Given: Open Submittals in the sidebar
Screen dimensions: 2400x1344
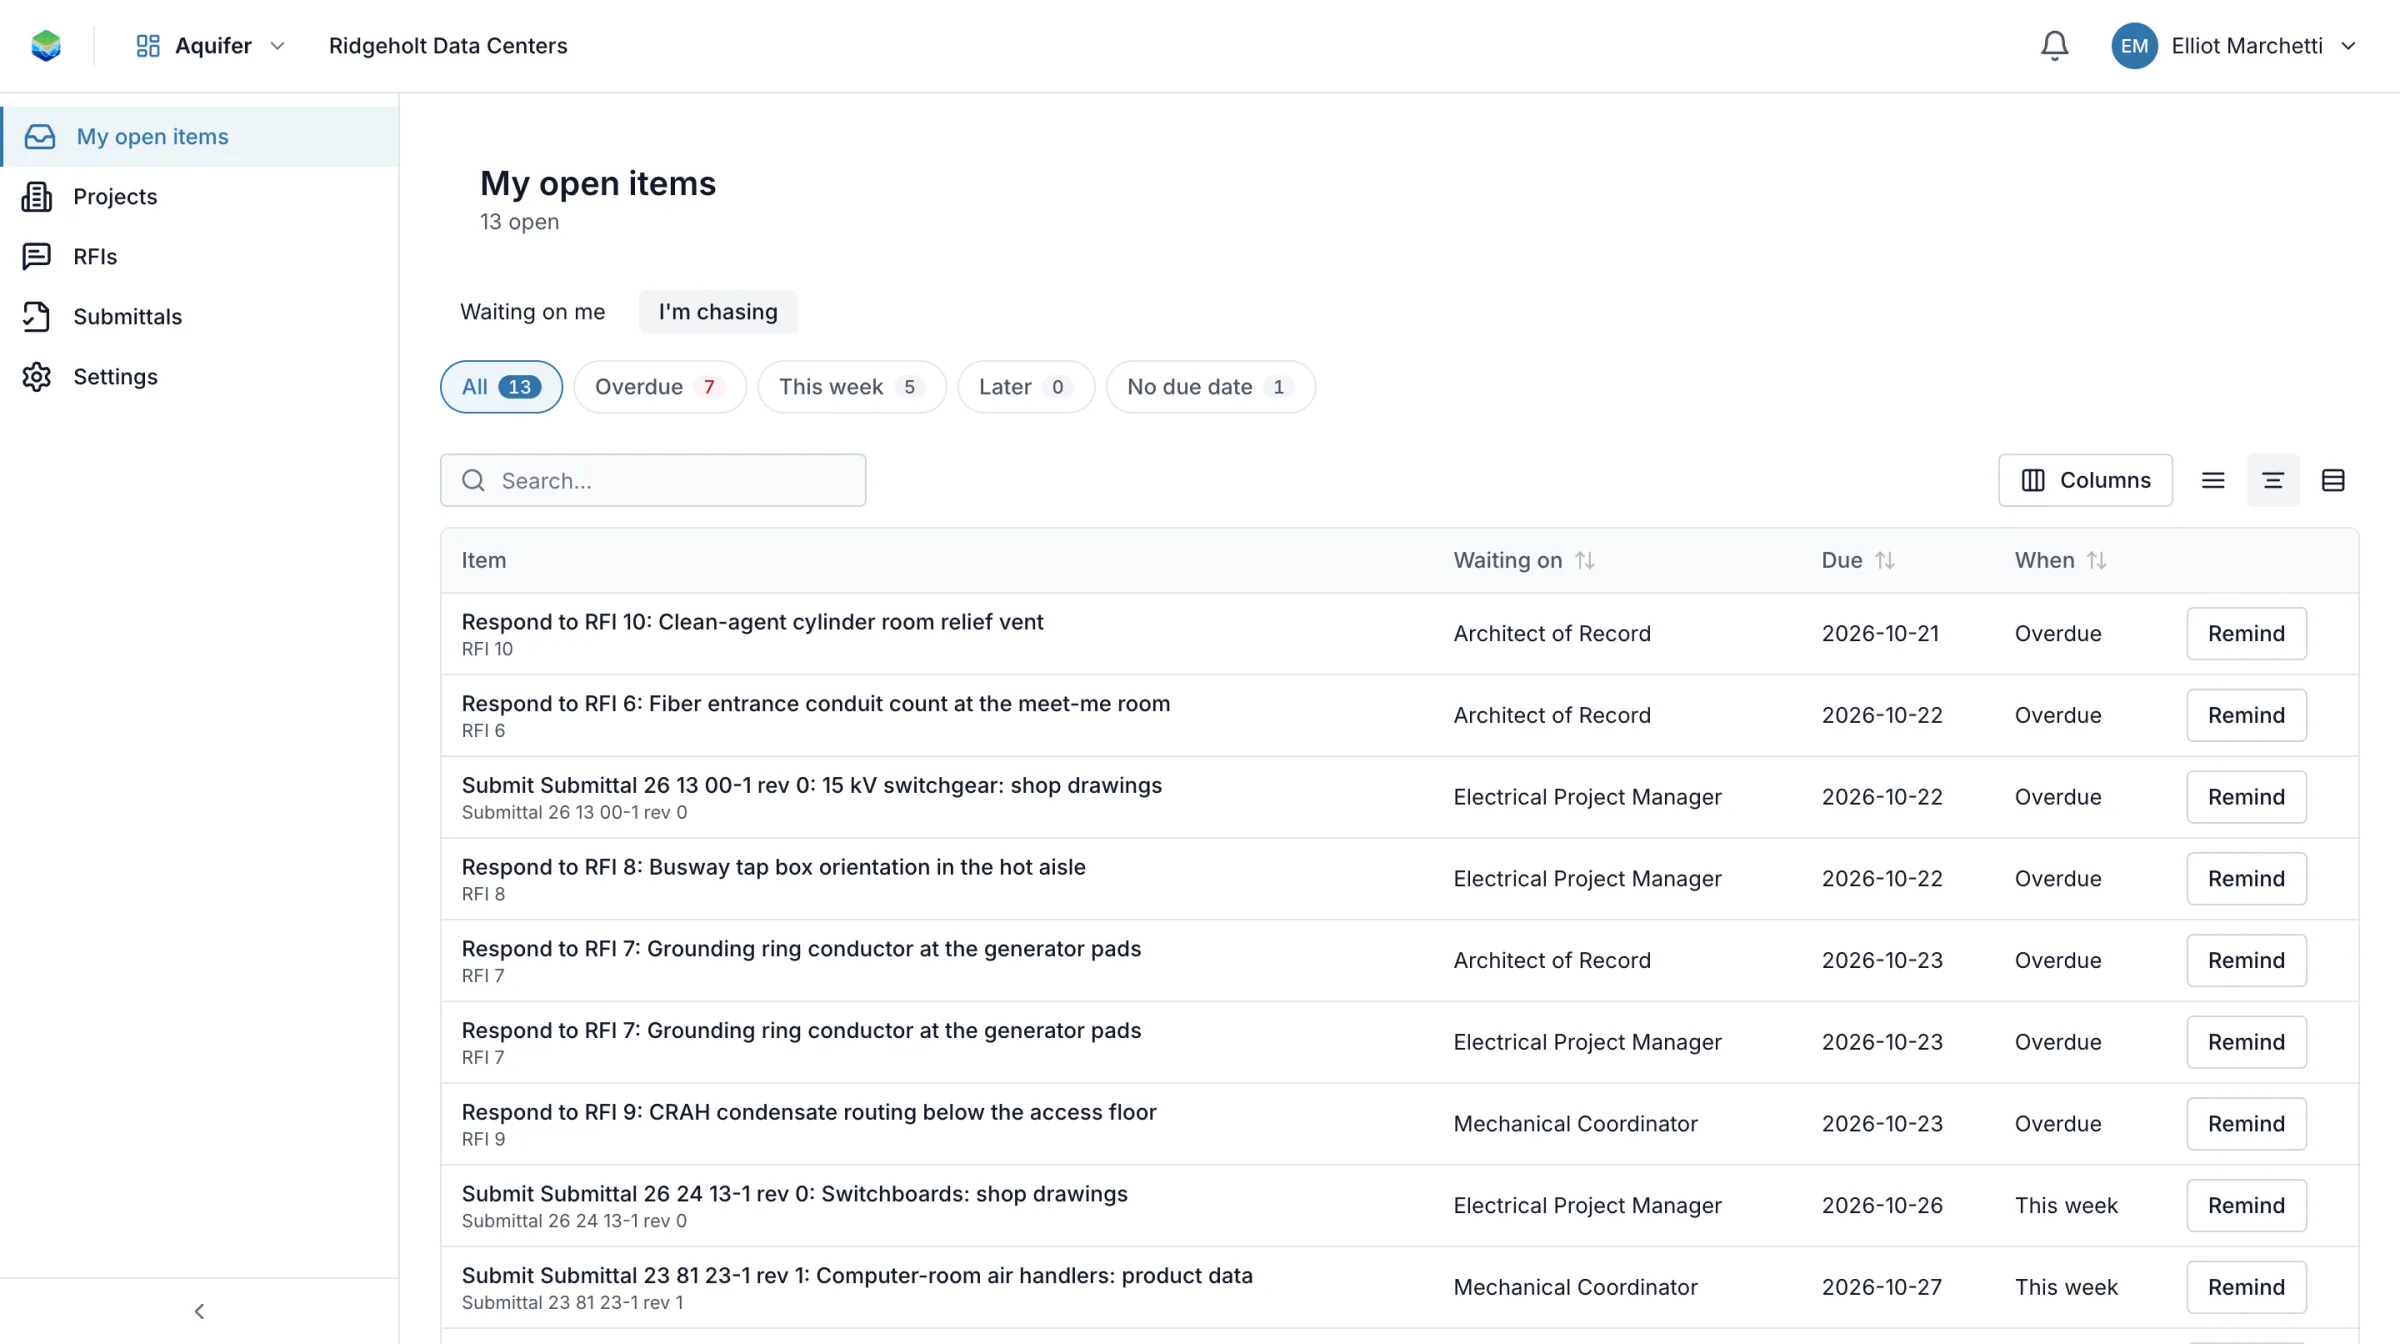Looking at the screenshot, I should pos(200,317).
